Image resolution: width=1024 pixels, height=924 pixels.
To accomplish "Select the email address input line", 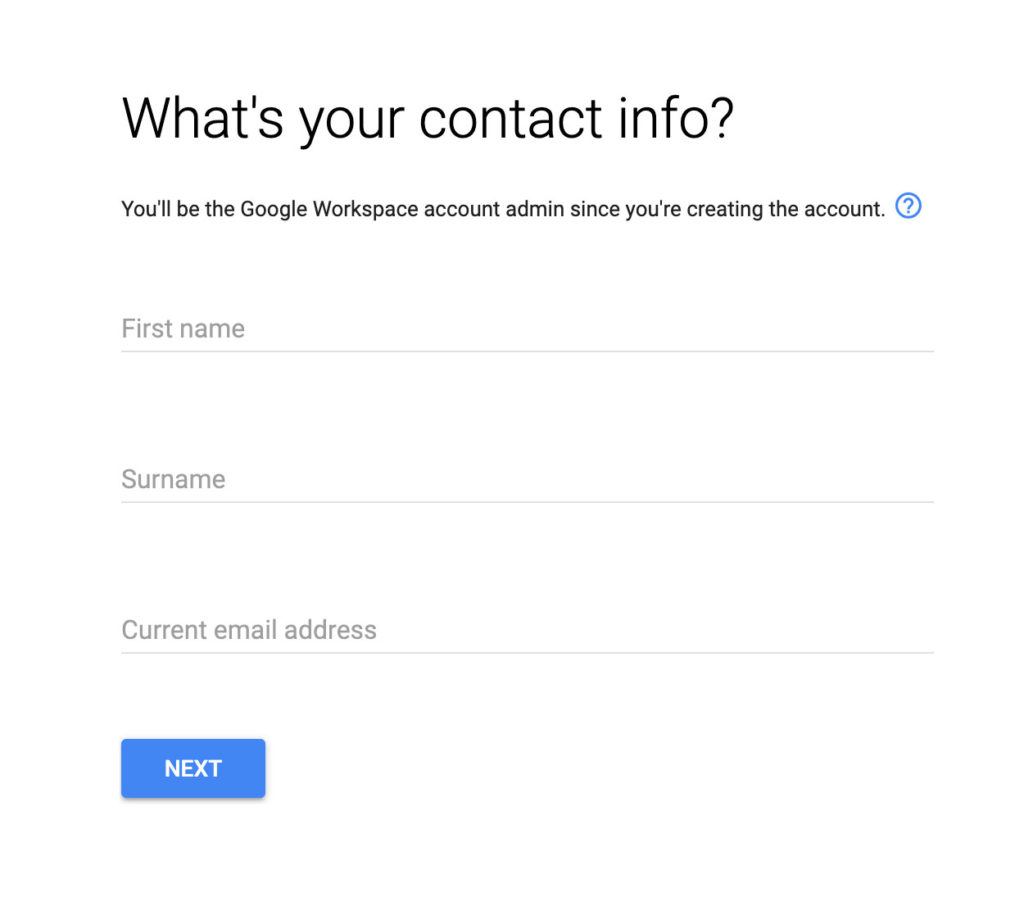I will point(527,630).
